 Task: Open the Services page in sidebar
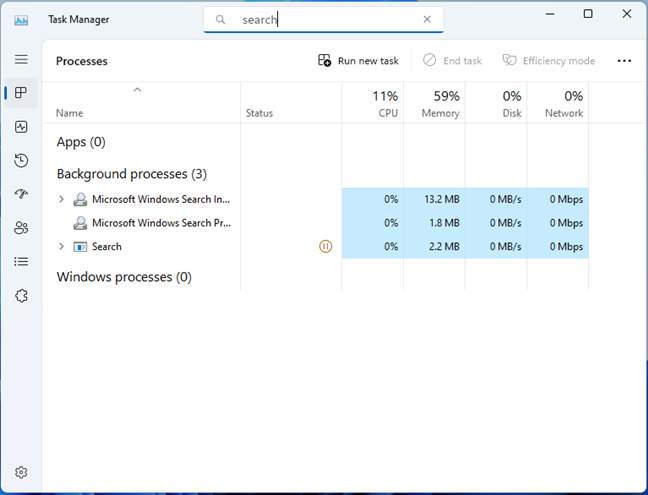click(21, 296)
